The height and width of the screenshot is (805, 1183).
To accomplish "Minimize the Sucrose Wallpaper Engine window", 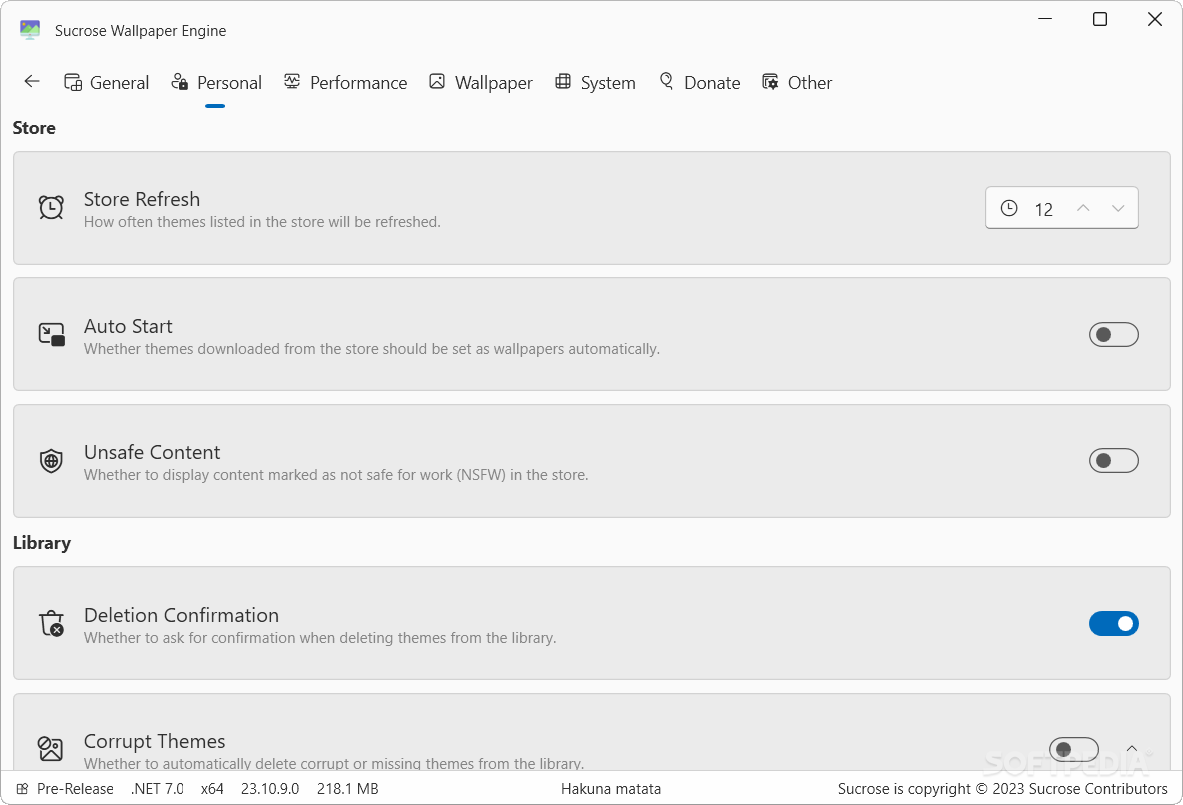I will pyautogui.click(x=1045, y=19).
